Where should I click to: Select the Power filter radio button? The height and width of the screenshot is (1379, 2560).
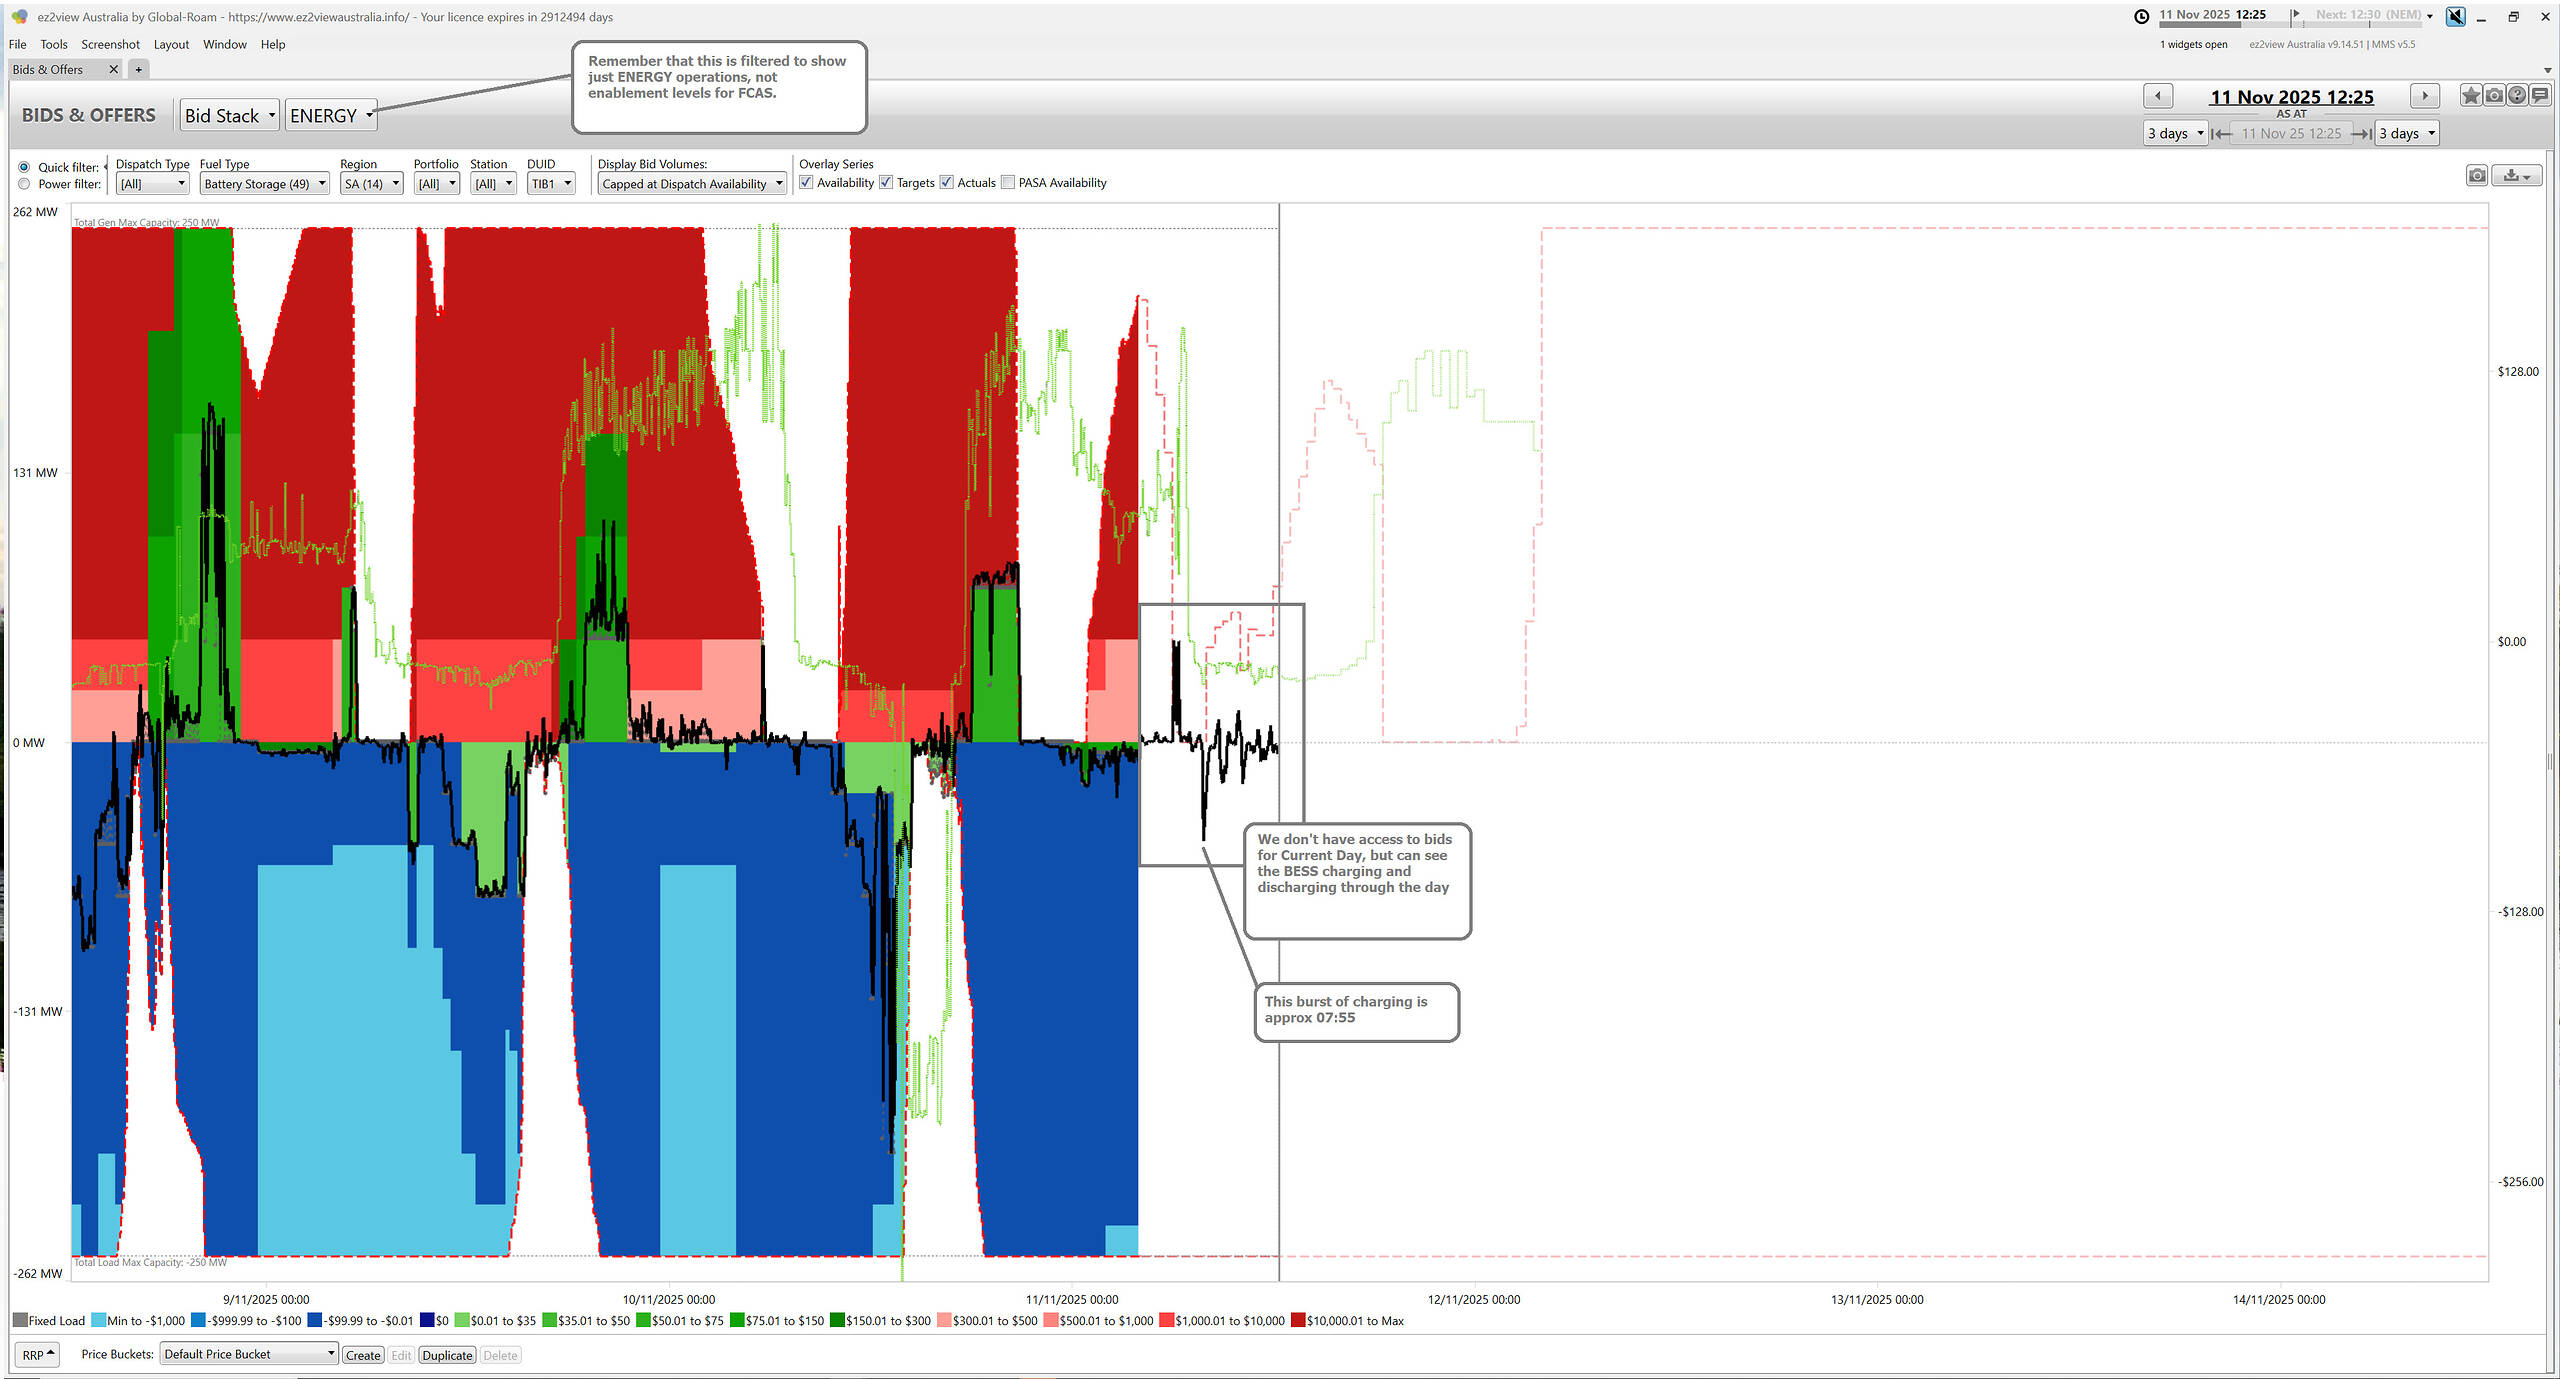click(x=24, y=184)
